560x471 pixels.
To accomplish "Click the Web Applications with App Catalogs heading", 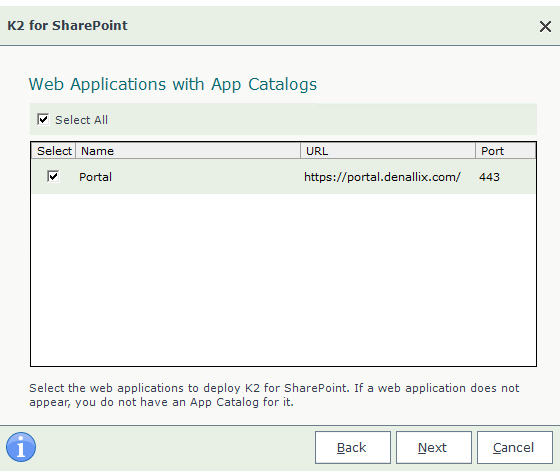I will [173, 85].
